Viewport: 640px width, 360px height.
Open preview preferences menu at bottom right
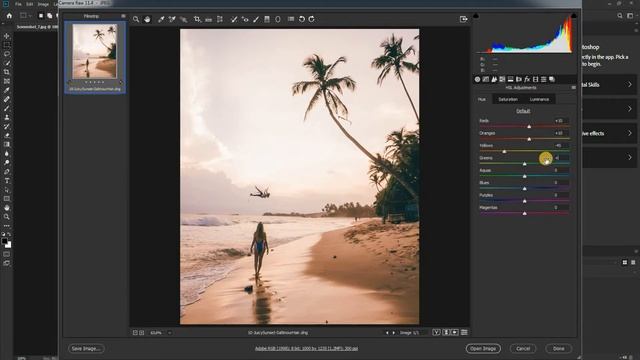click(464, 333)
